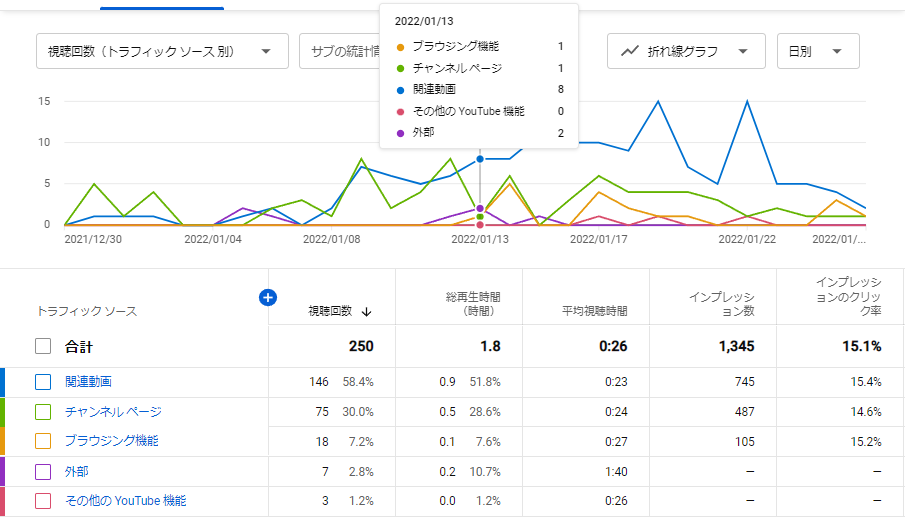Click the line chart icon in chart type selector
Viewport: 905px width, 517px height.
coord(630,51)
